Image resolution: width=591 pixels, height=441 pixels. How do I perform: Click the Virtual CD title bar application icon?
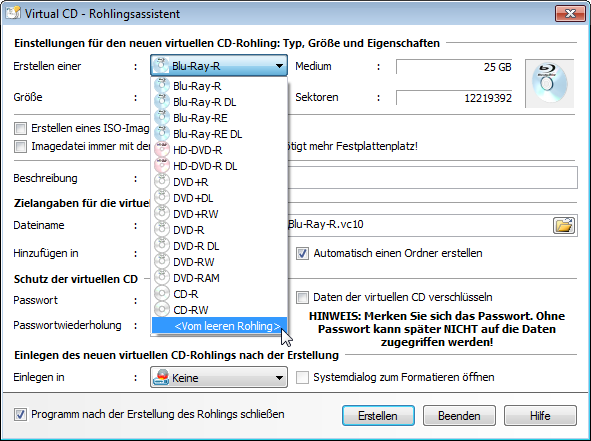(13, 13)
